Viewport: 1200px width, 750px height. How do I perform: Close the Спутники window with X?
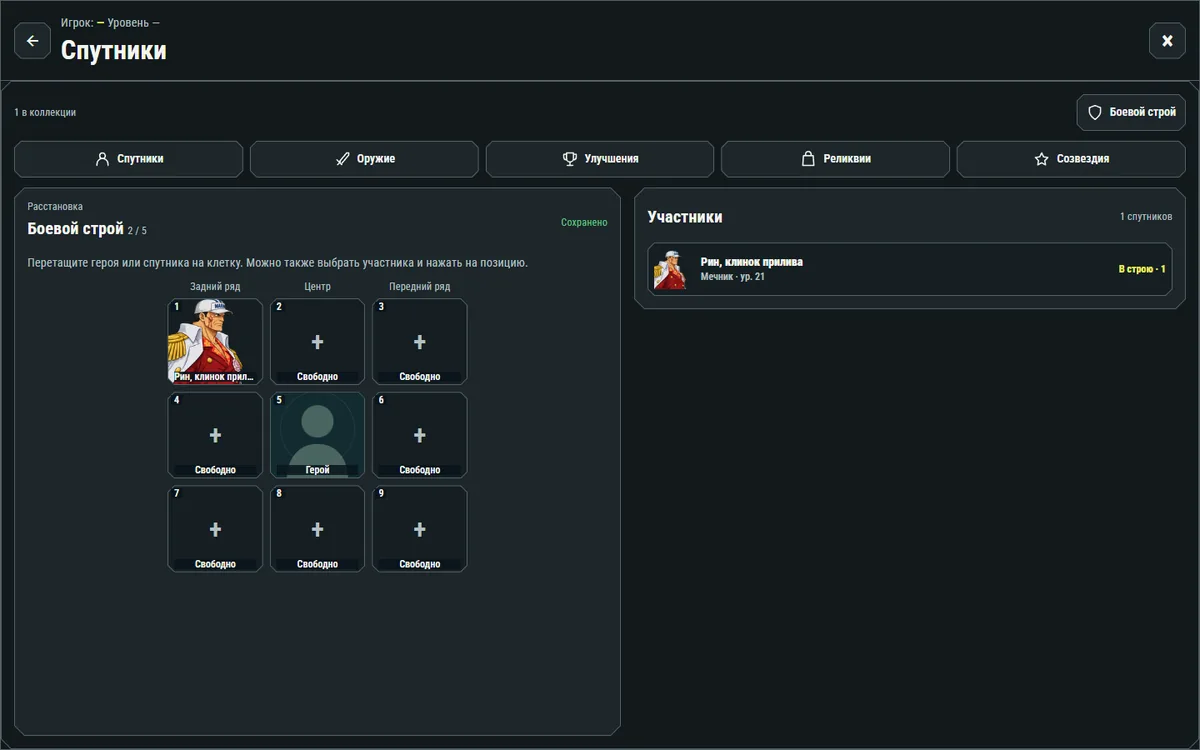coord(1167,41)
